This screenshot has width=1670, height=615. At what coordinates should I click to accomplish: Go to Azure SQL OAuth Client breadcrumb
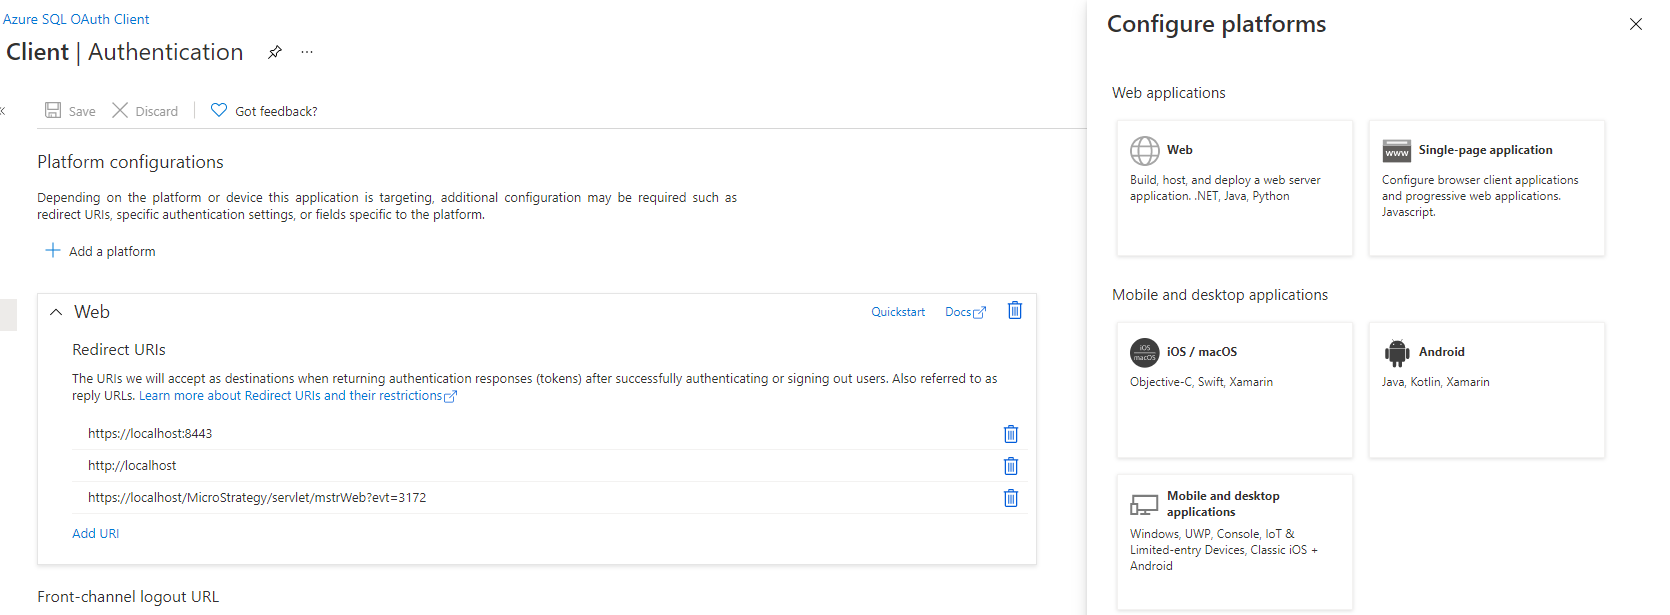point(76,19)
